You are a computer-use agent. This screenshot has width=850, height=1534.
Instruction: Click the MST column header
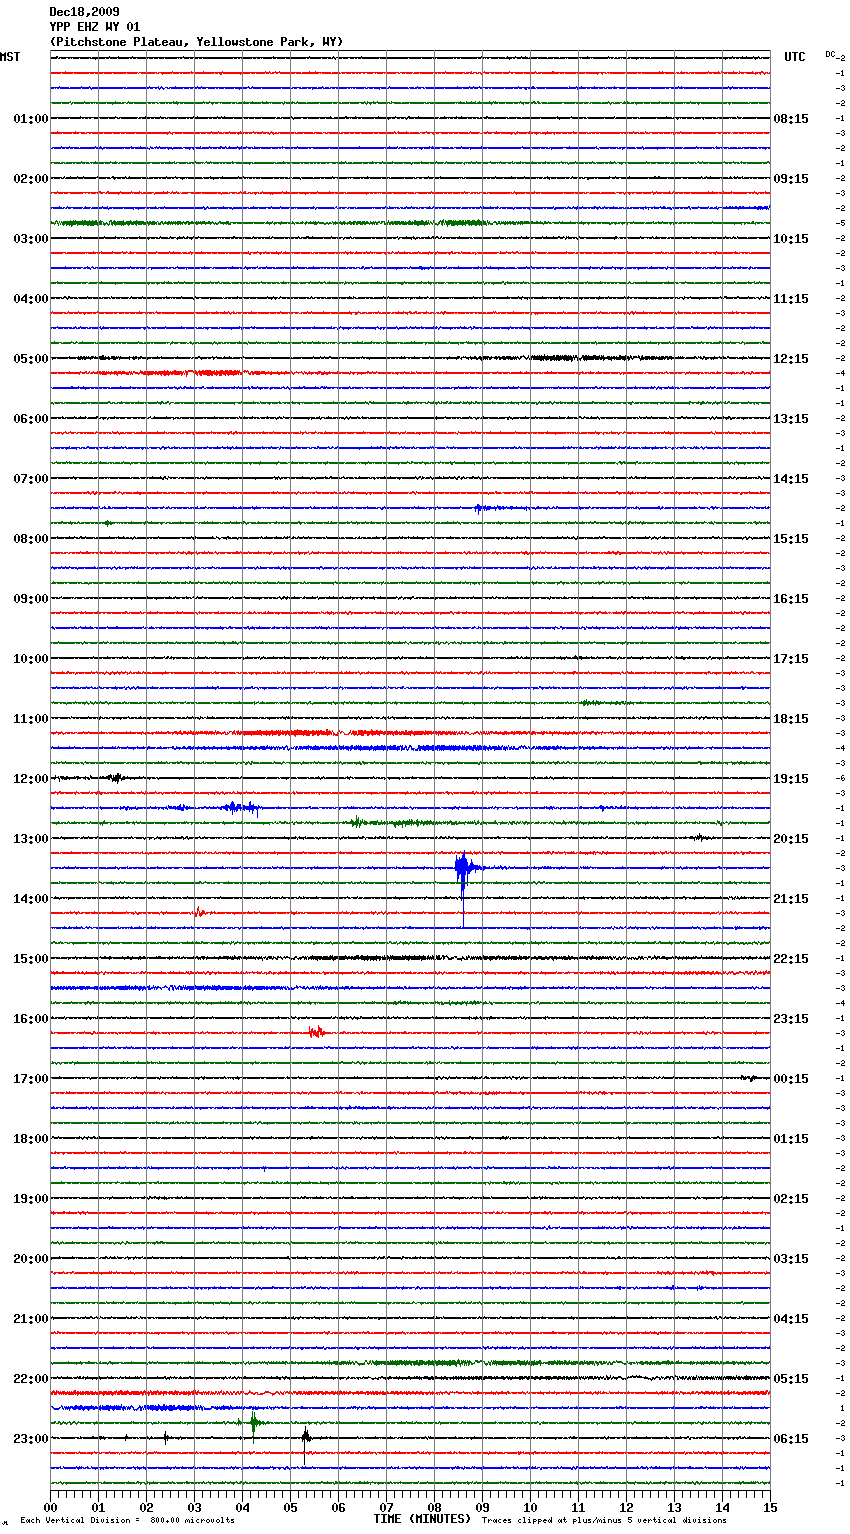coord(10,57)
